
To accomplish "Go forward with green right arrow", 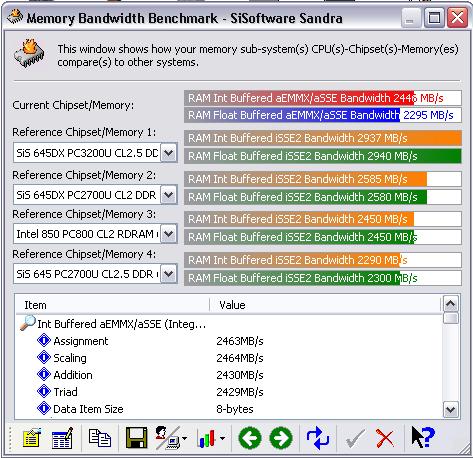I will coord(281,438).
